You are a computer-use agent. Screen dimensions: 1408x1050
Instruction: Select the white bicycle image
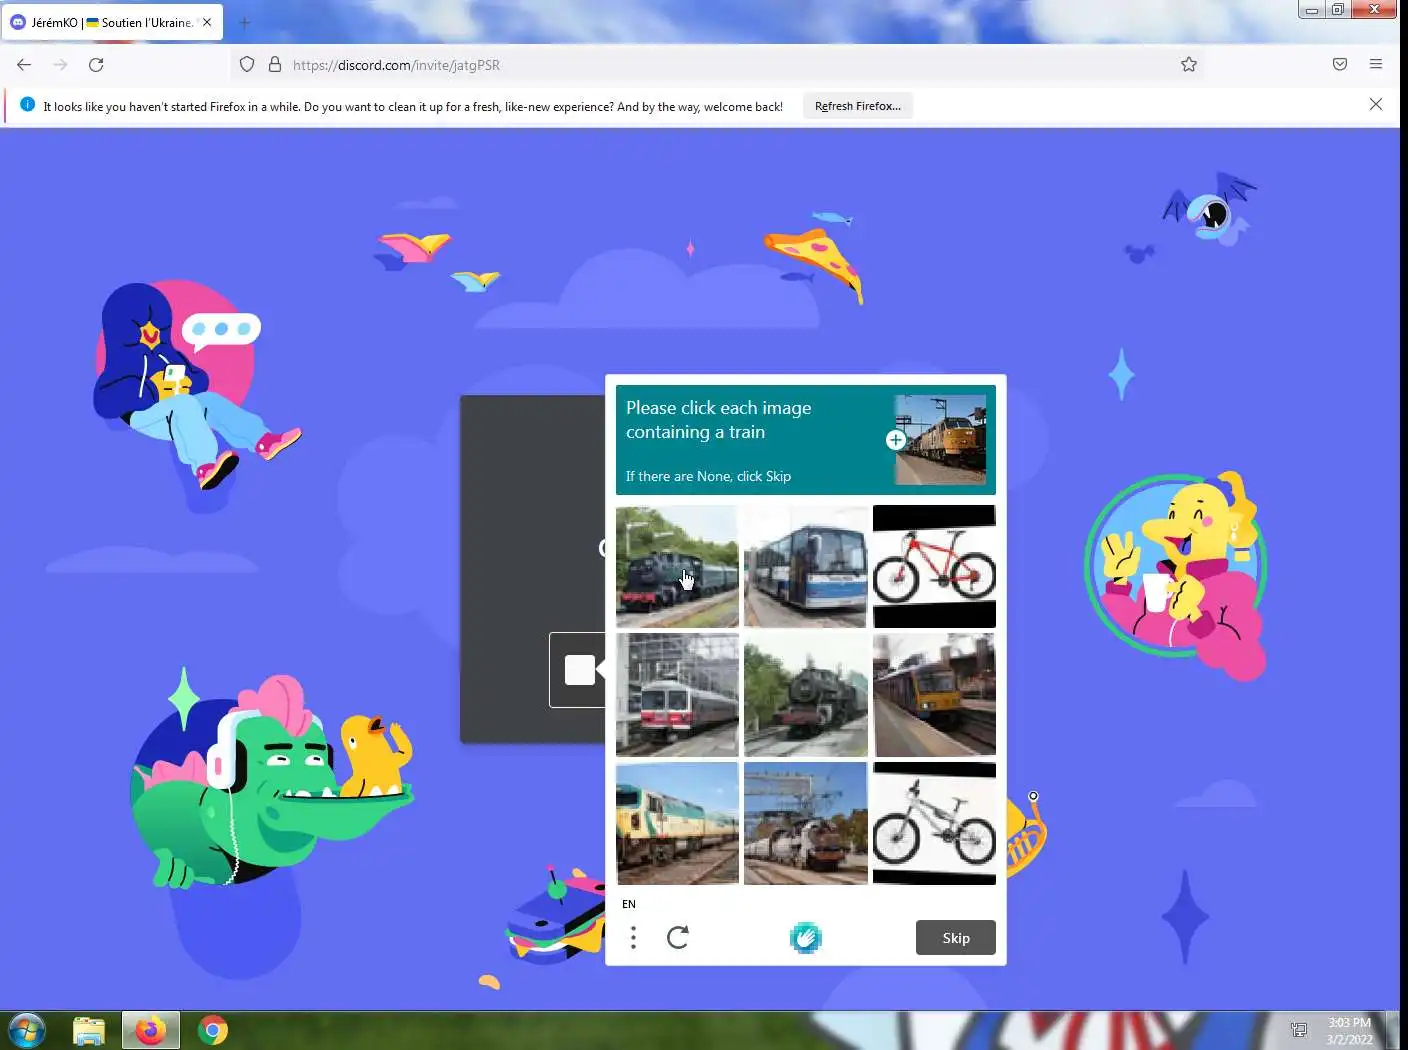tap(934, 823)
